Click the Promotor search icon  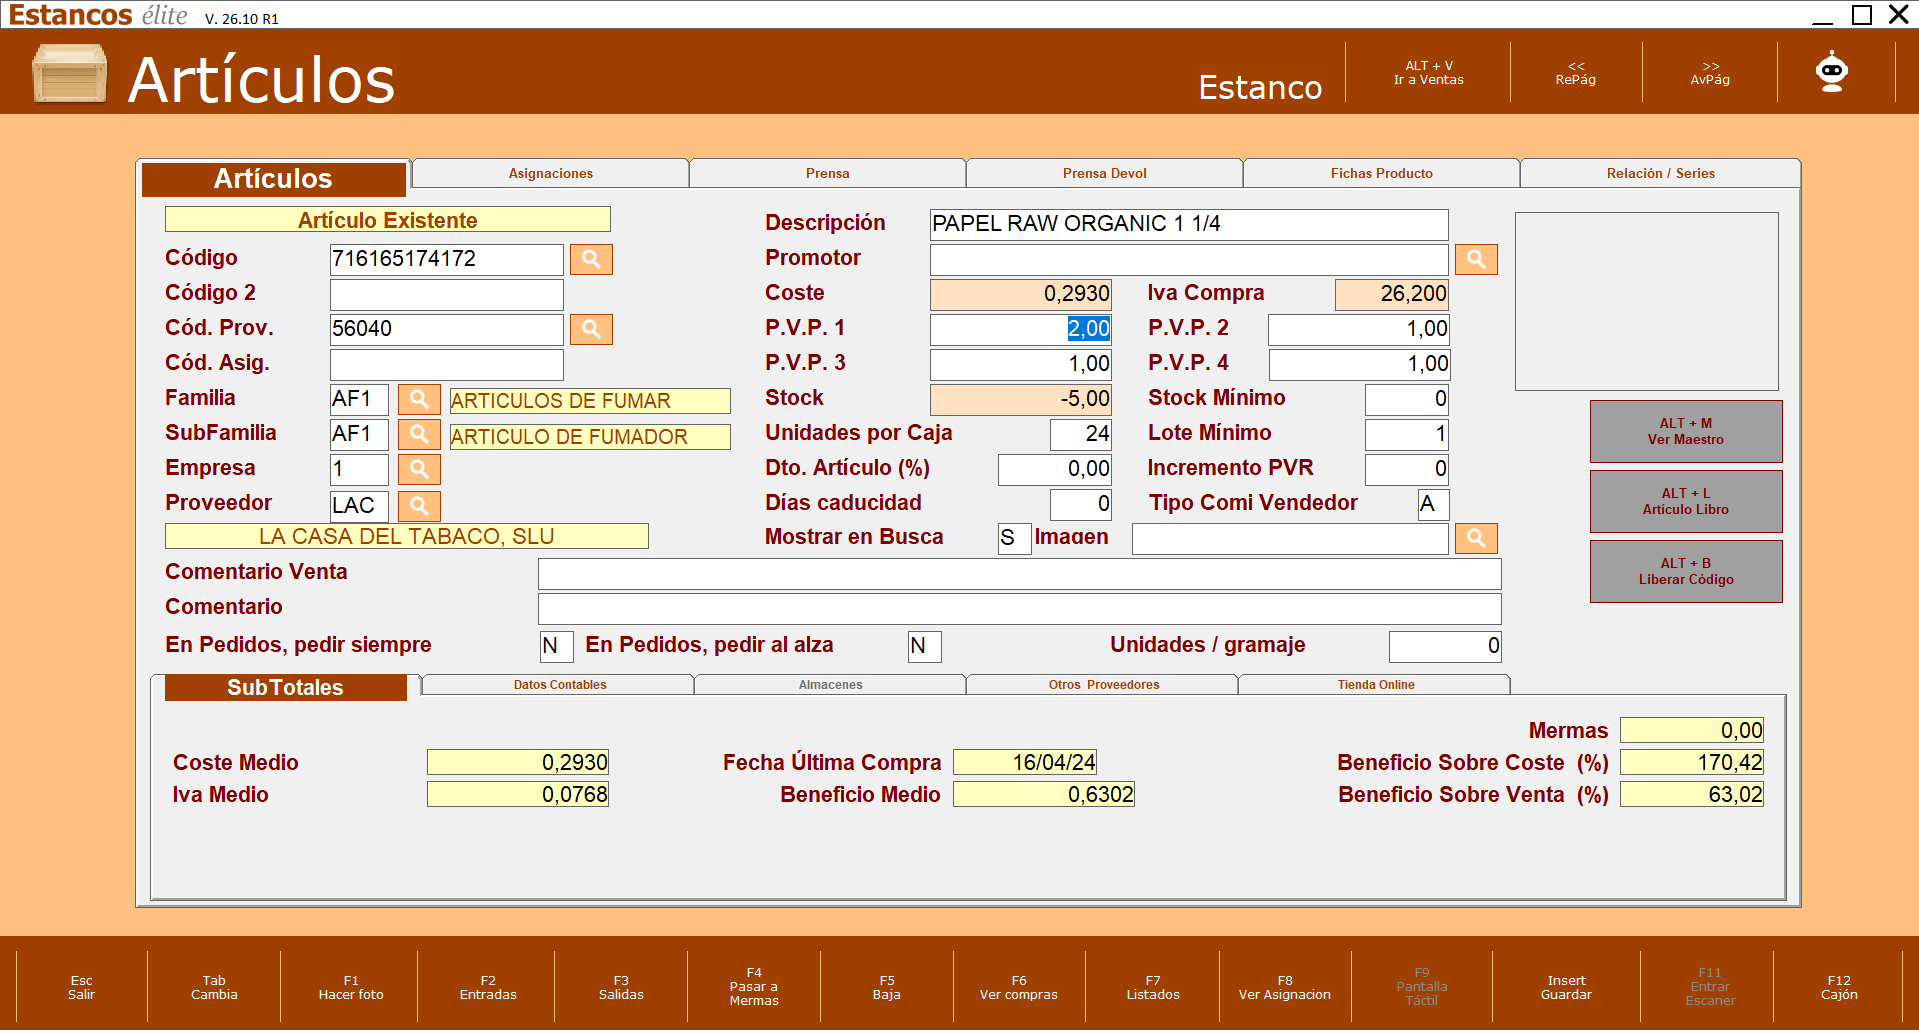coord(1476,259)
